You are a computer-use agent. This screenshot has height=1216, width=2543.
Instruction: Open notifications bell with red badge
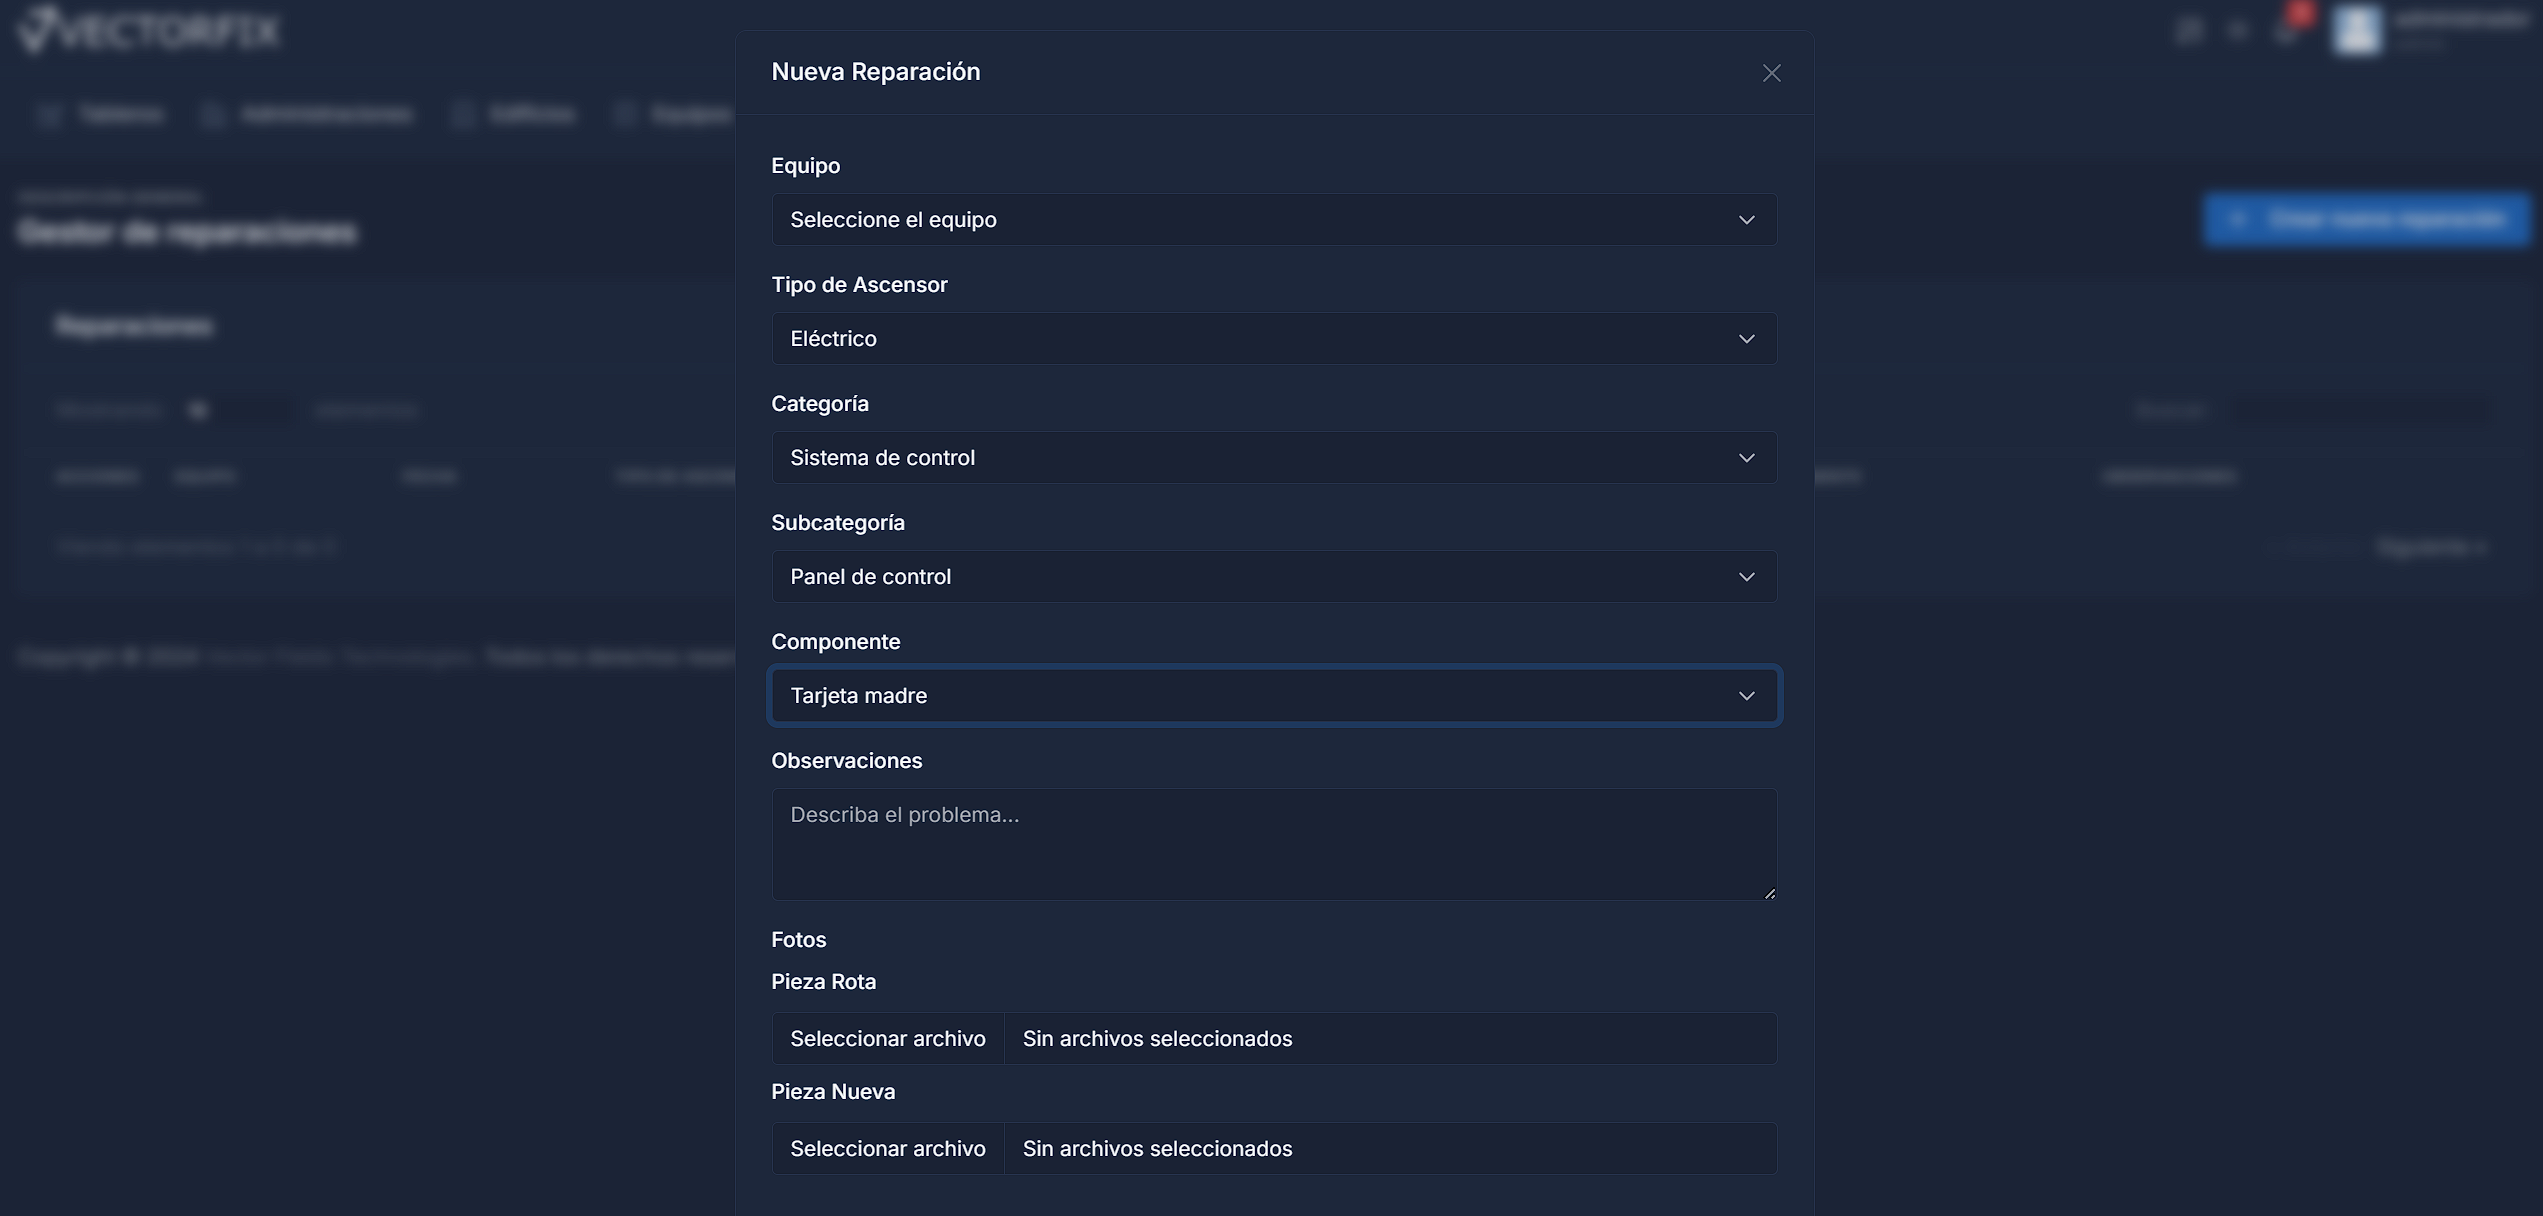click(x=2288, y=28)
